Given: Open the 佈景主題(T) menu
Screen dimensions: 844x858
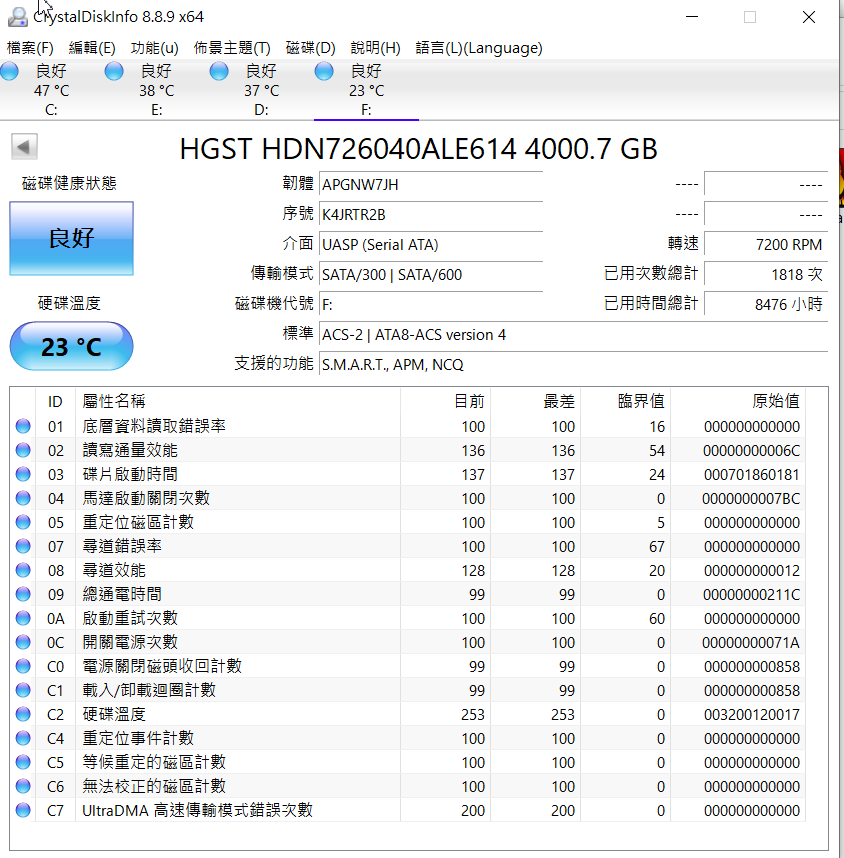Looking at the screenshot, I should (x=232, y=48).
